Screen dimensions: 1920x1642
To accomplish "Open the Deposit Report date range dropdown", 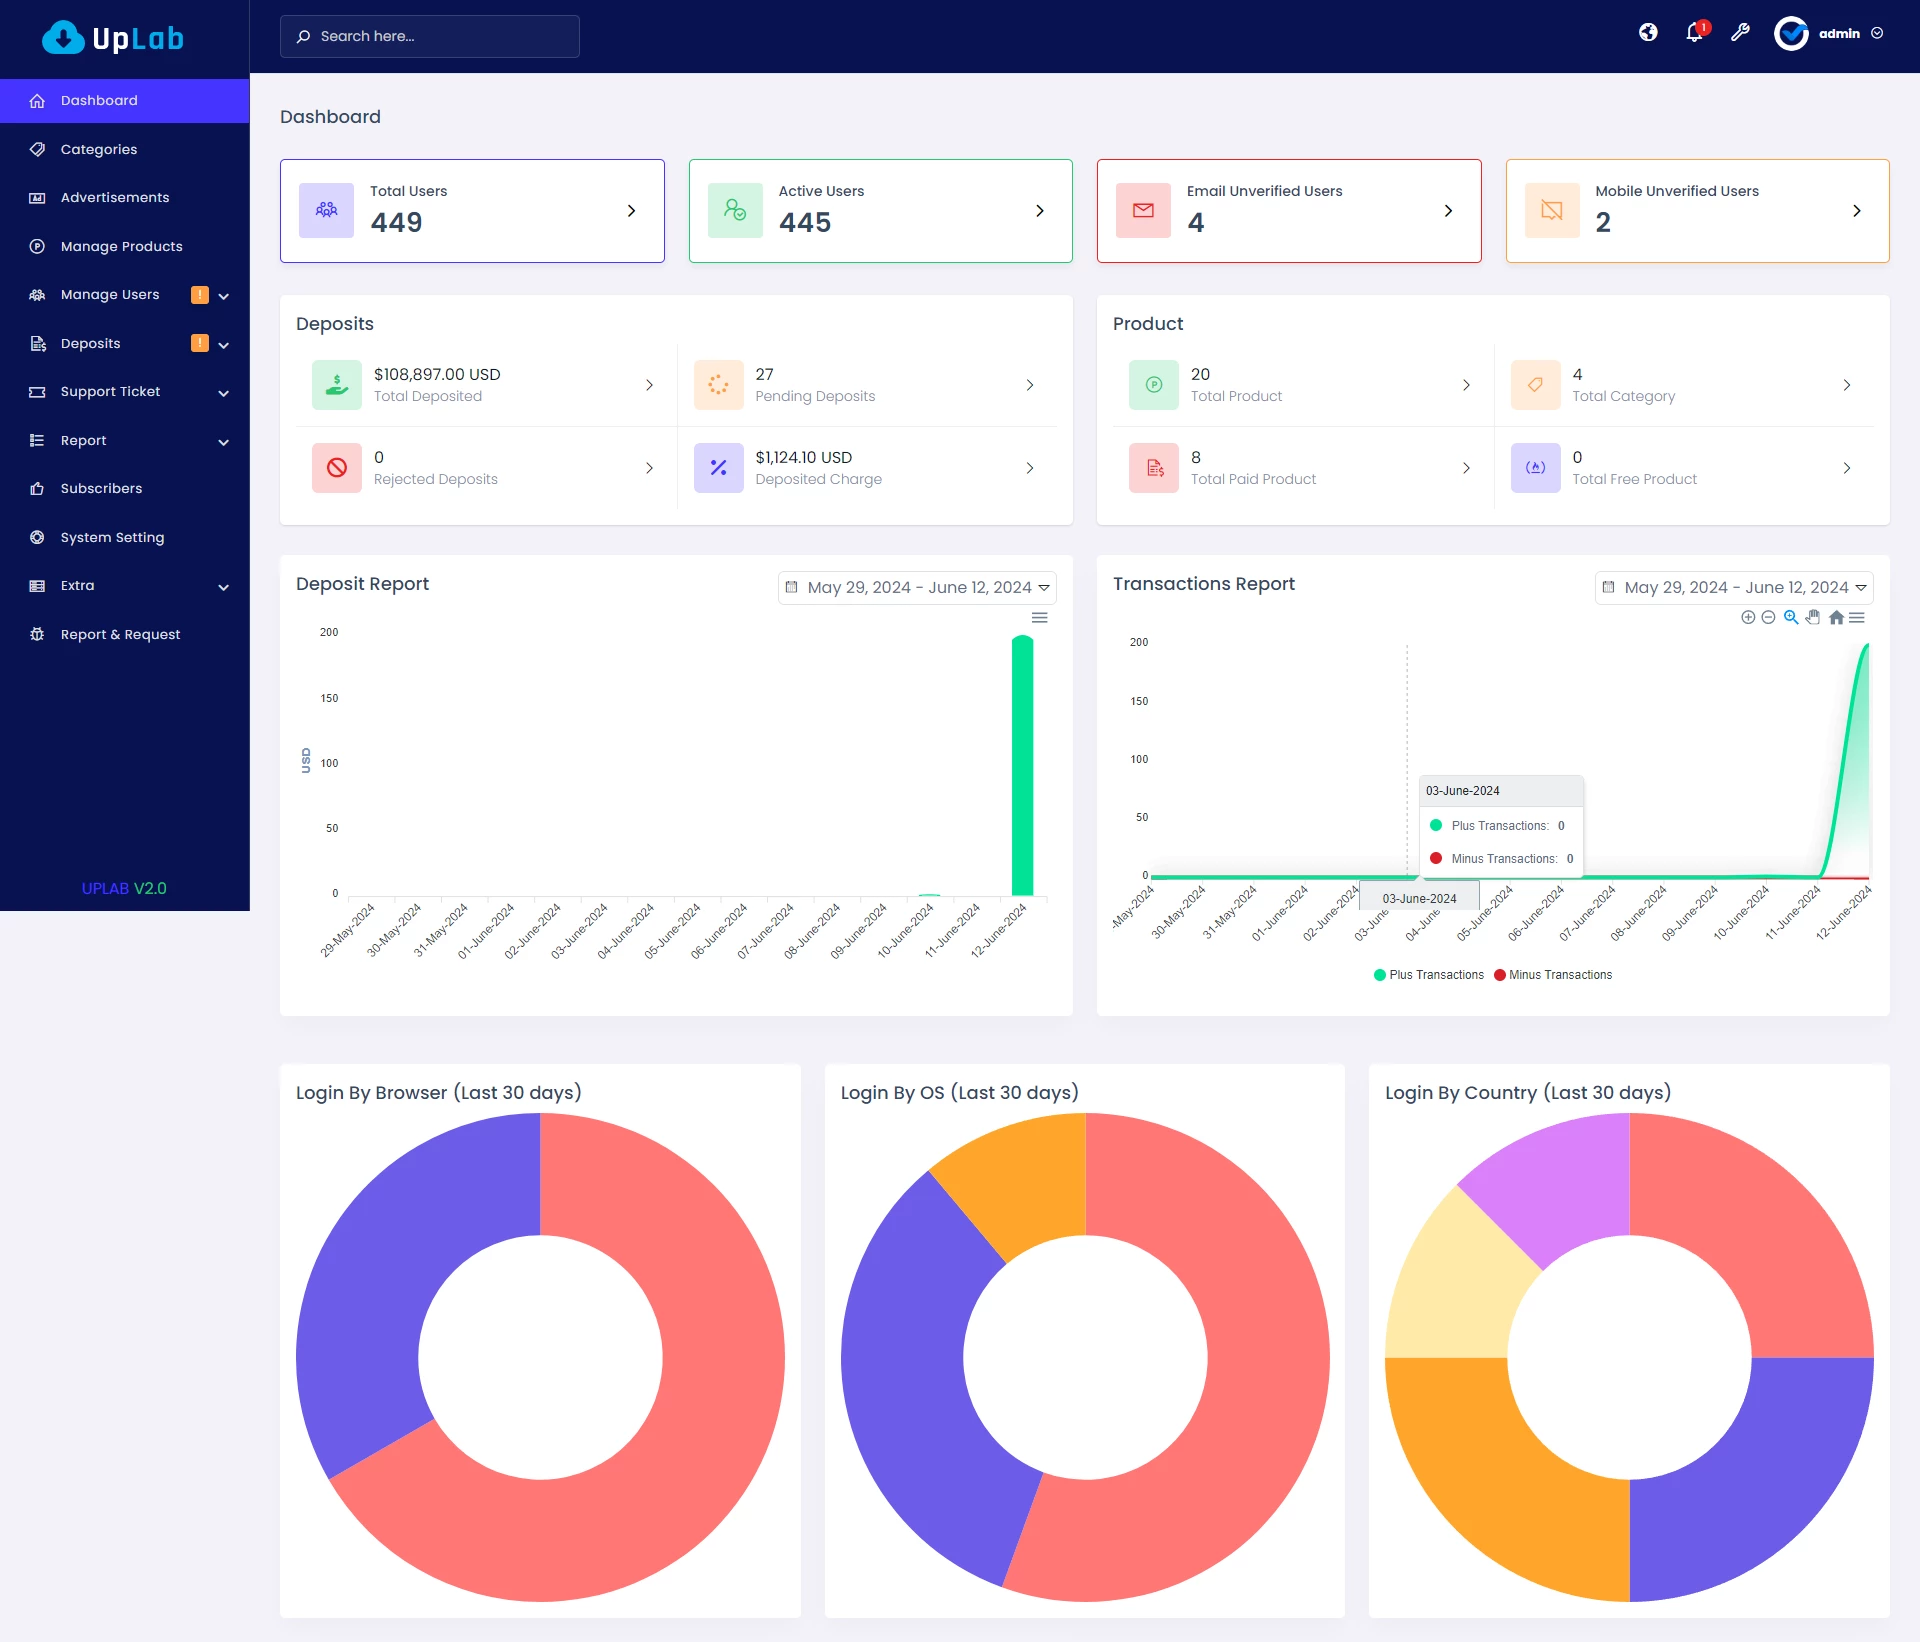I will coord(917,588).
